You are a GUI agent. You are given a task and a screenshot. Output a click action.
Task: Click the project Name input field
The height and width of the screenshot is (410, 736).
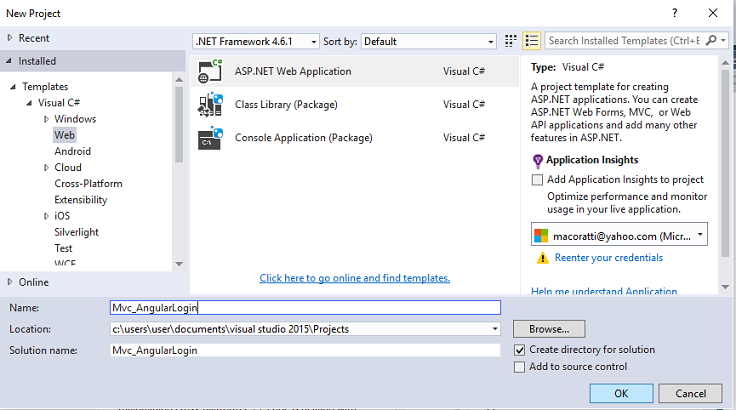pyautogui.click(x=305, y=308)
